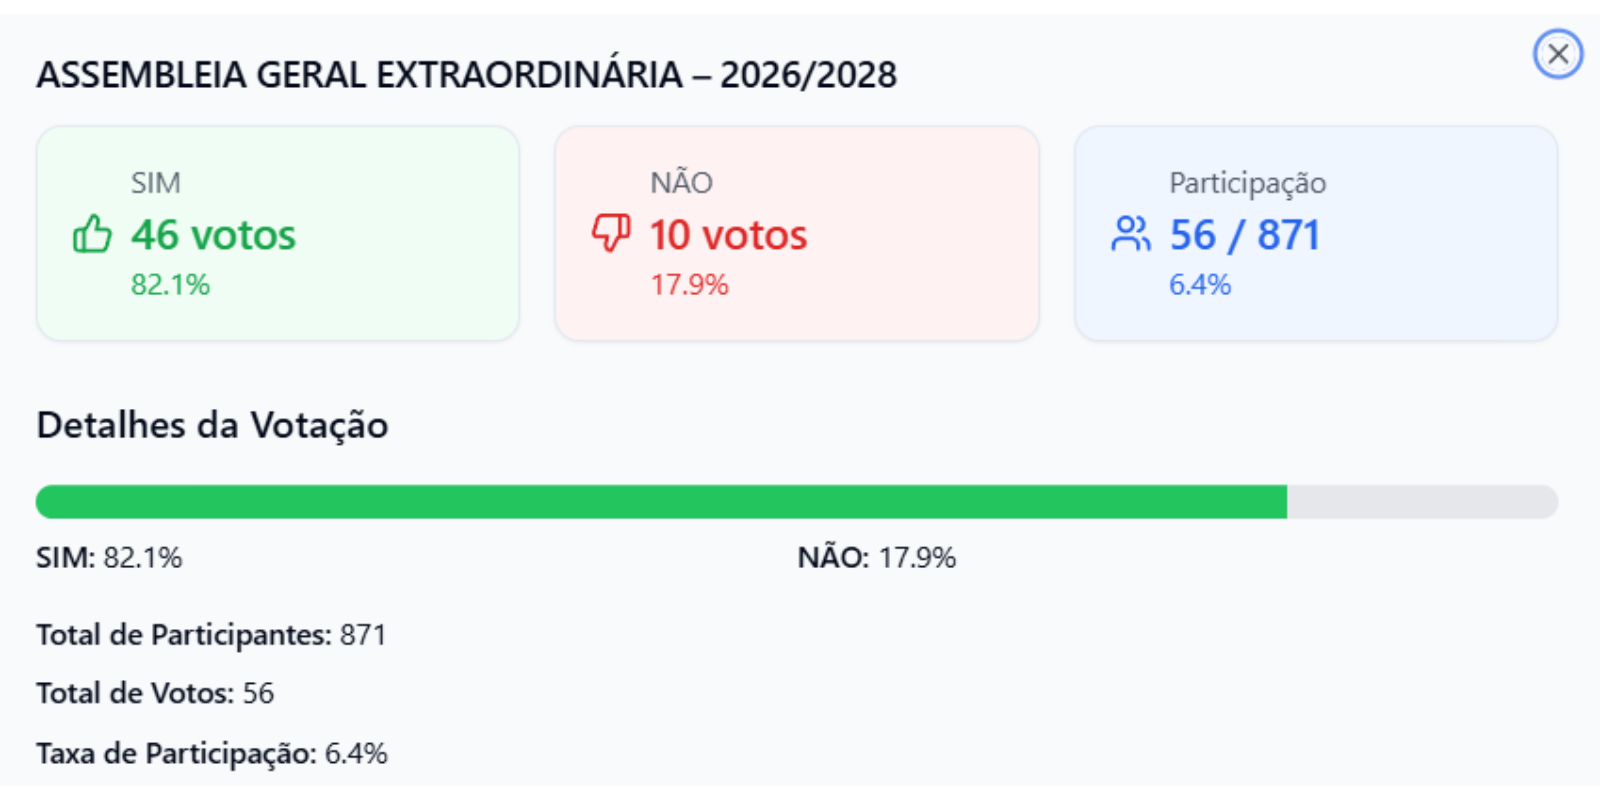Select the "46 votos" green count

click(213, 235)
